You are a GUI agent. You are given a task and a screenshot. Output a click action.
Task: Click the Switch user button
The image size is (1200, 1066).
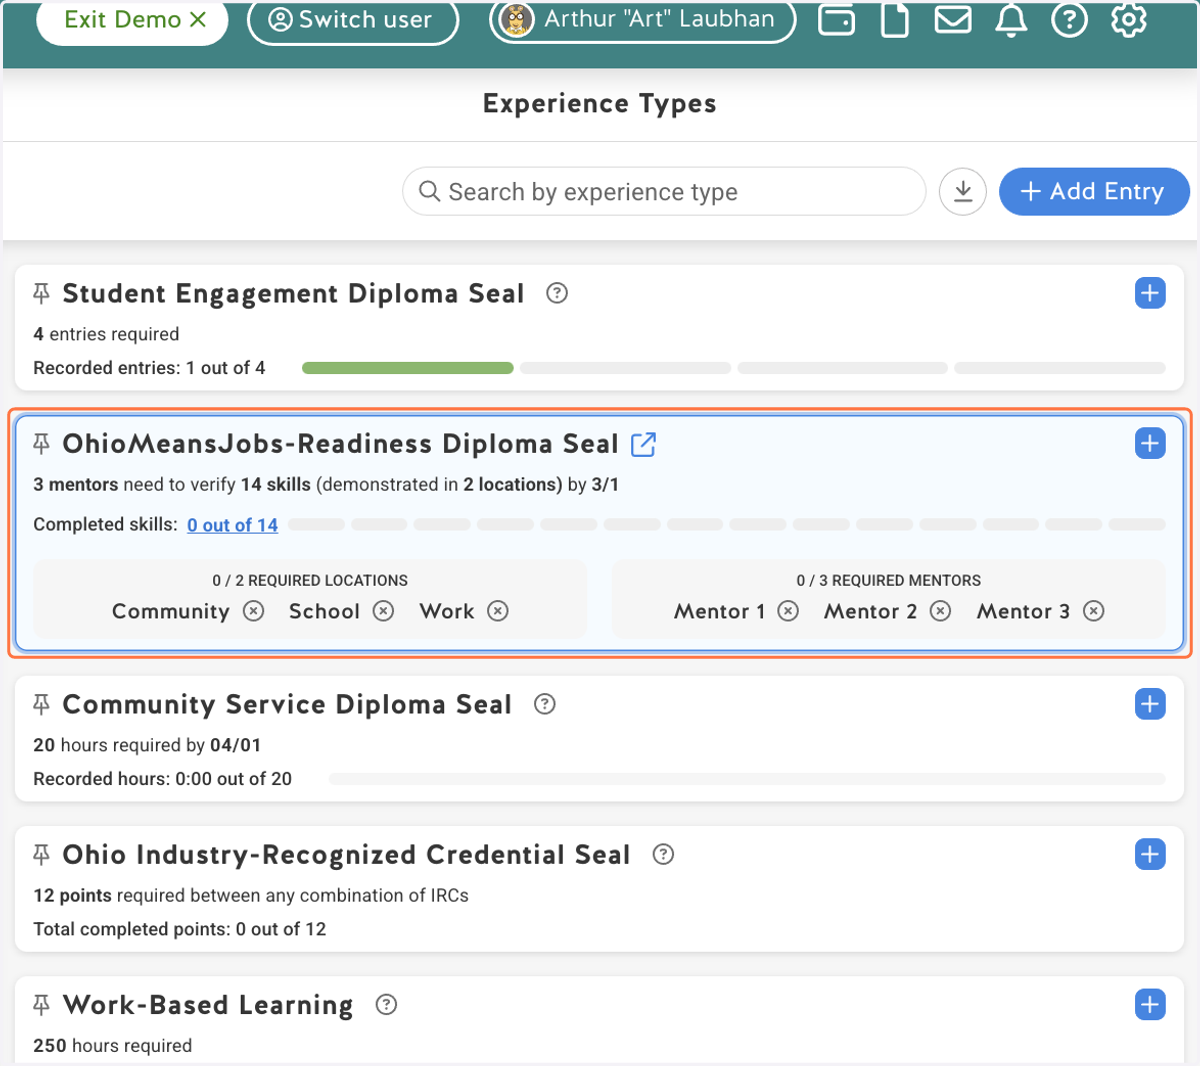[353, 20]
